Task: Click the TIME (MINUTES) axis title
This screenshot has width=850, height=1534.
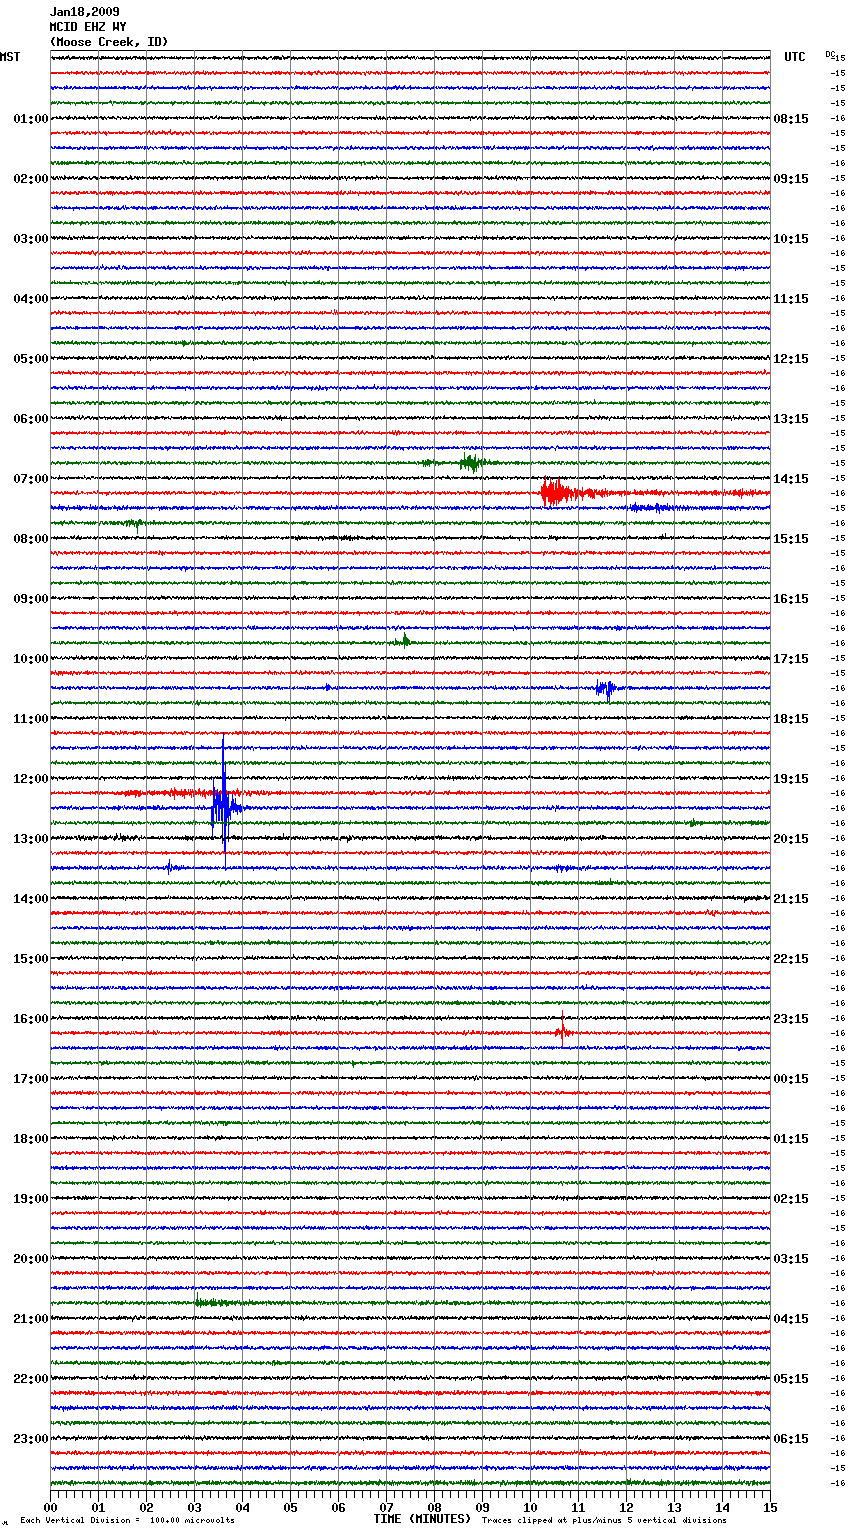Action: tap(422, 1519)
